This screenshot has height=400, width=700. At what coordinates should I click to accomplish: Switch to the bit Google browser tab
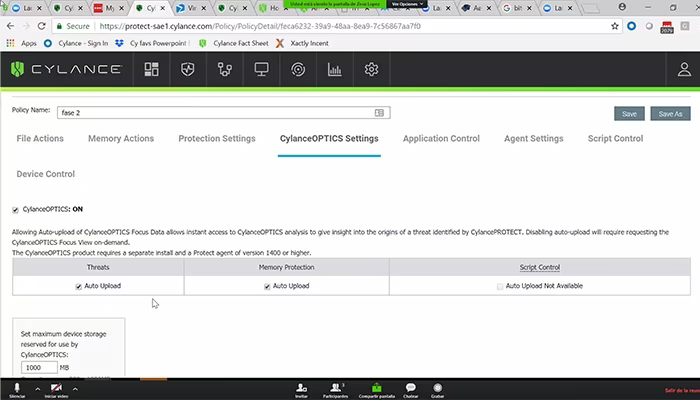click(518, 8)
